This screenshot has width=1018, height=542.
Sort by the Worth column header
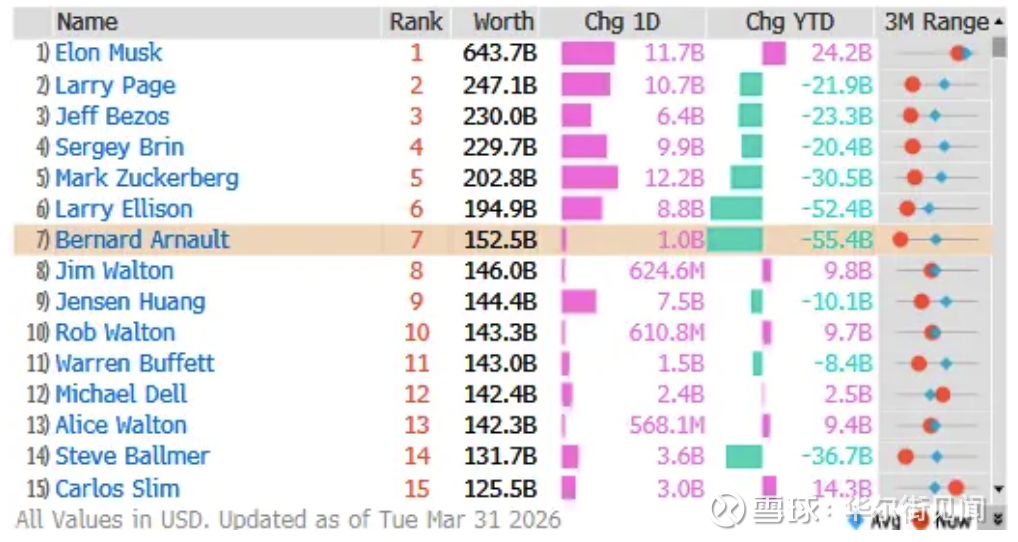[503, 22]
